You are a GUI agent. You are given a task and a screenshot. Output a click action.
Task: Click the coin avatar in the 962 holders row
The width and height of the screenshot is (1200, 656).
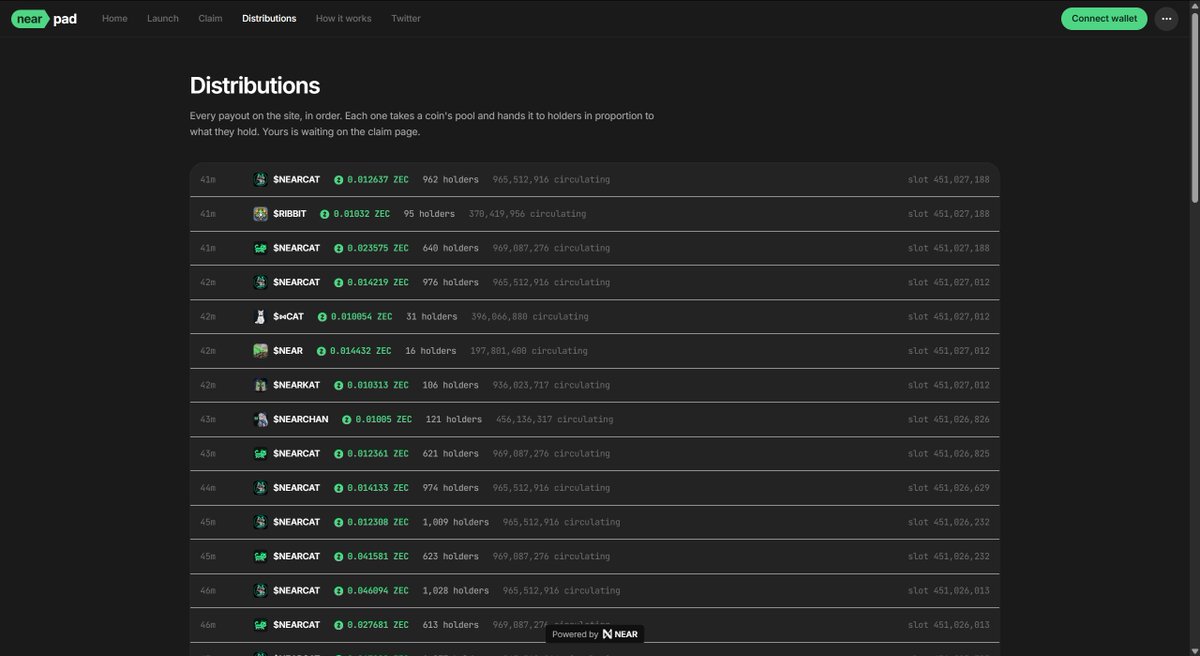click(260, 180)
